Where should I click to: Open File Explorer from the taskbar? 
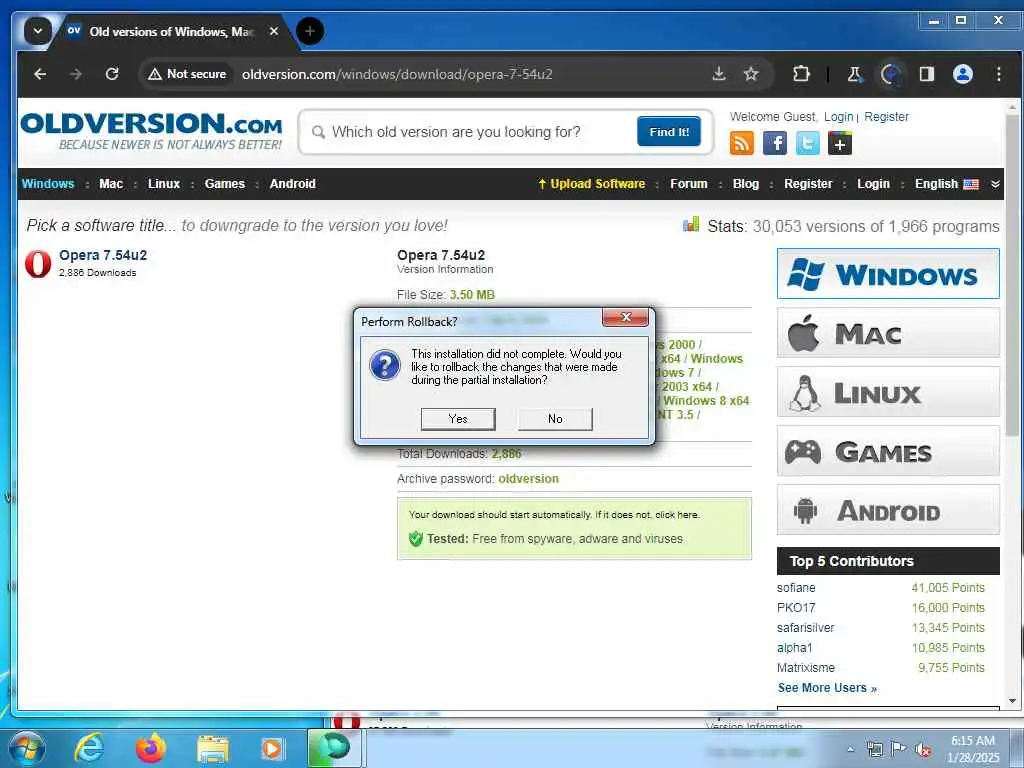213,749
